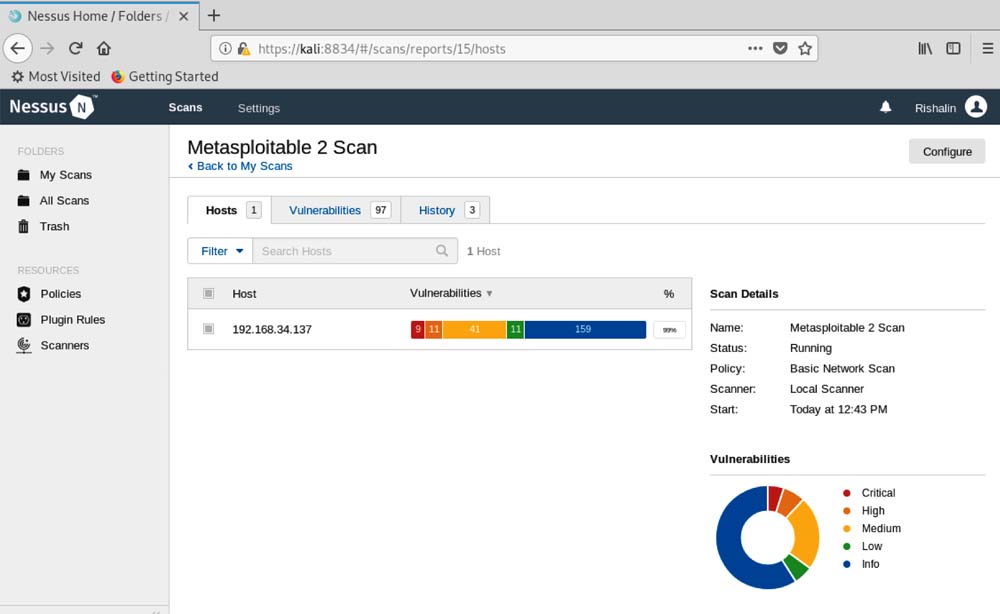The height and width of the screenshot is (614, 1000).
Task: Toggle the select-all hosts checkbox in header
Action: 209,293
